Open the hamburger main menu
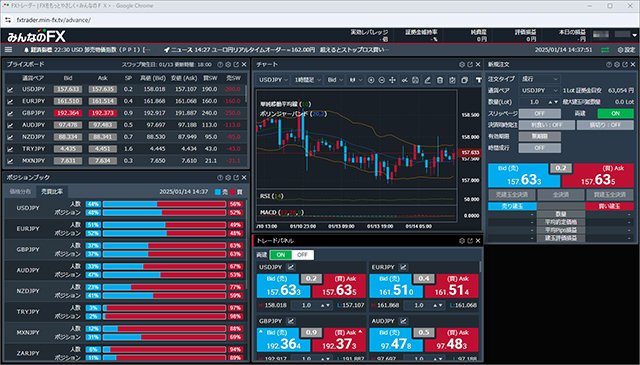Image resolution: width=640 pixels, height=365 pixels. click(8, 50)
